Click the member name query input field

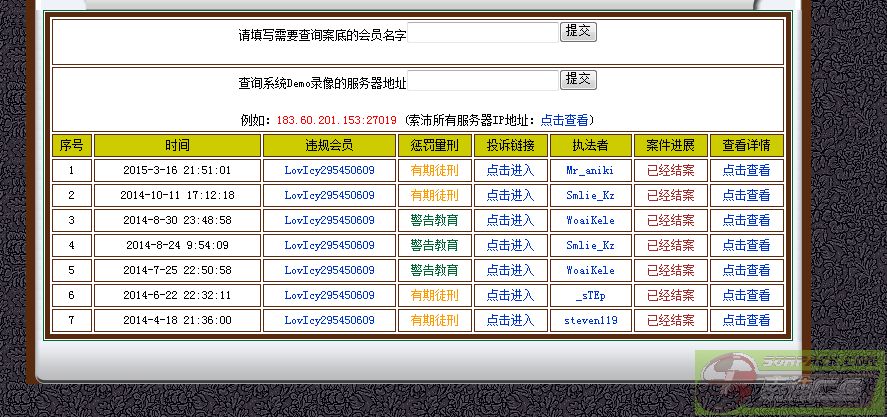[483, 32]
